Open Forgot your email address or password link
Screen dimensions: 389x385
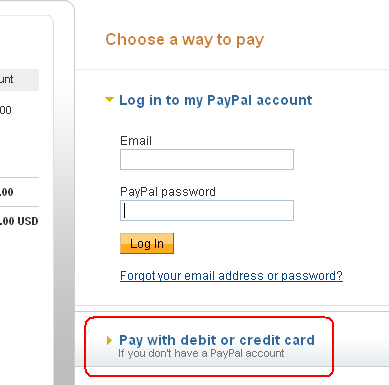coord(231,276)
